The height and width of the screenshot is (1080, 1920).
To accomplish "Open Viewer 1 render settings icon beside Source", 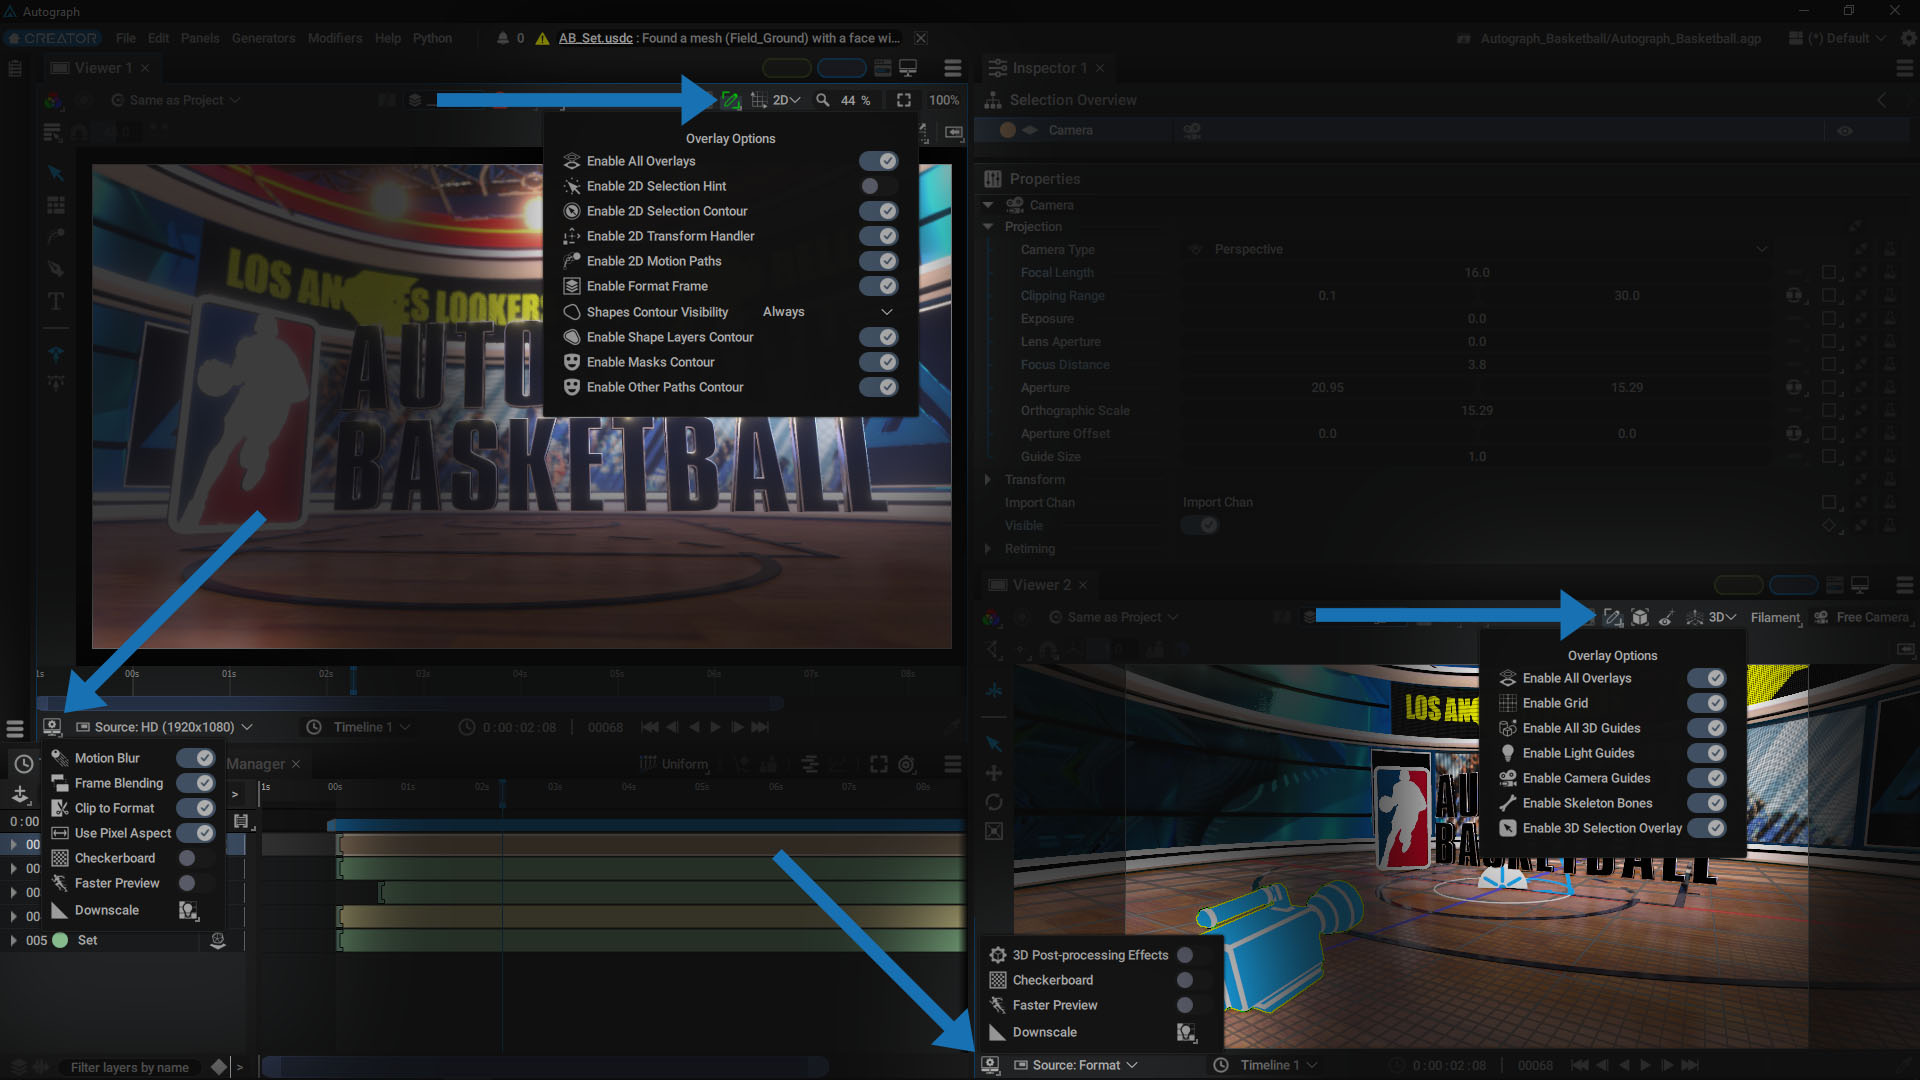I will coord(53,727).
